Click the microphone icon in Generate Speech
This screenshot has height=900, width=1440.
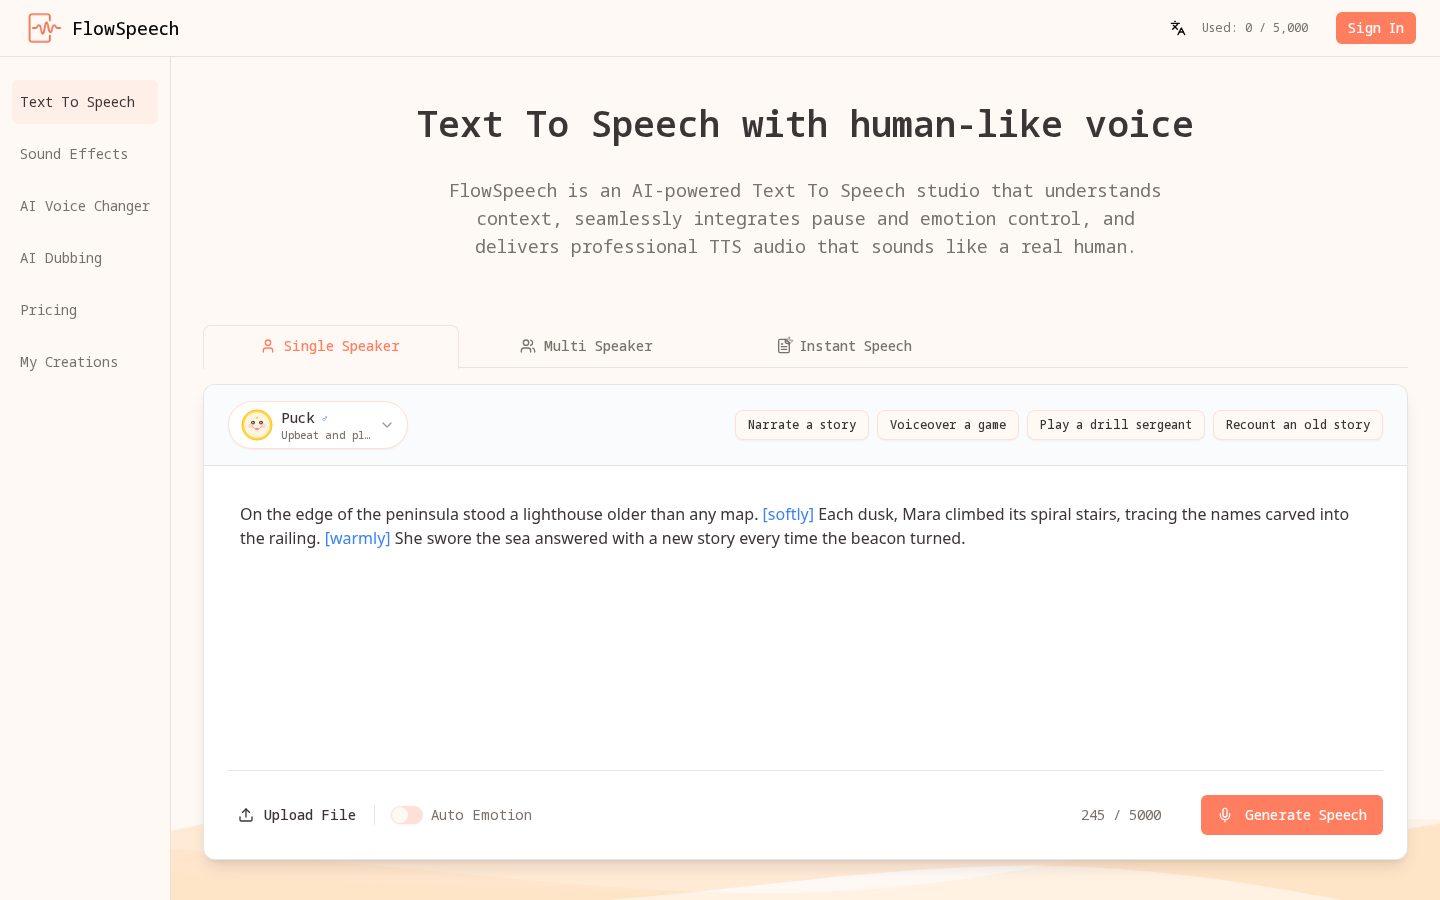[x=1225, y=815]
